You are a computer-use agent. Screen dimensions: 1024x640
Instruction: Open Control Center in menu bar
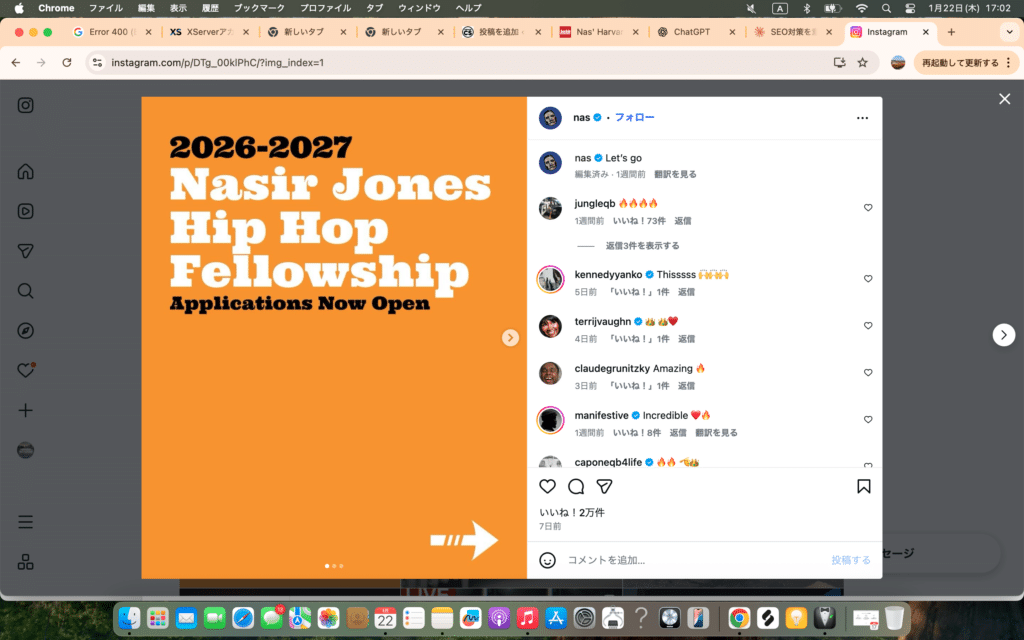pos(910,8)
